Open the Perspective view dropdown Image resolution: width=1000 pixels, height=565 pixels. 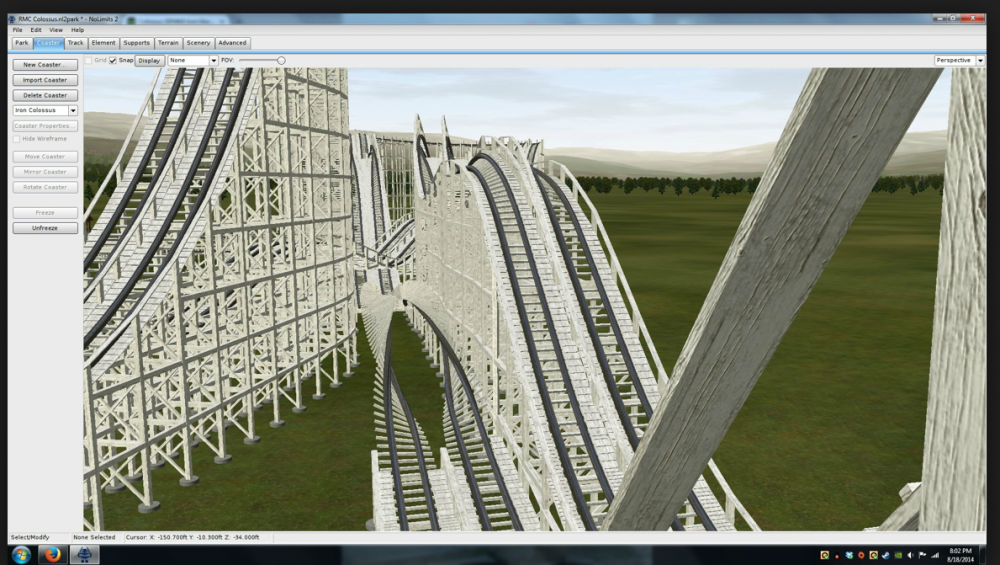[x=980, y=60]
